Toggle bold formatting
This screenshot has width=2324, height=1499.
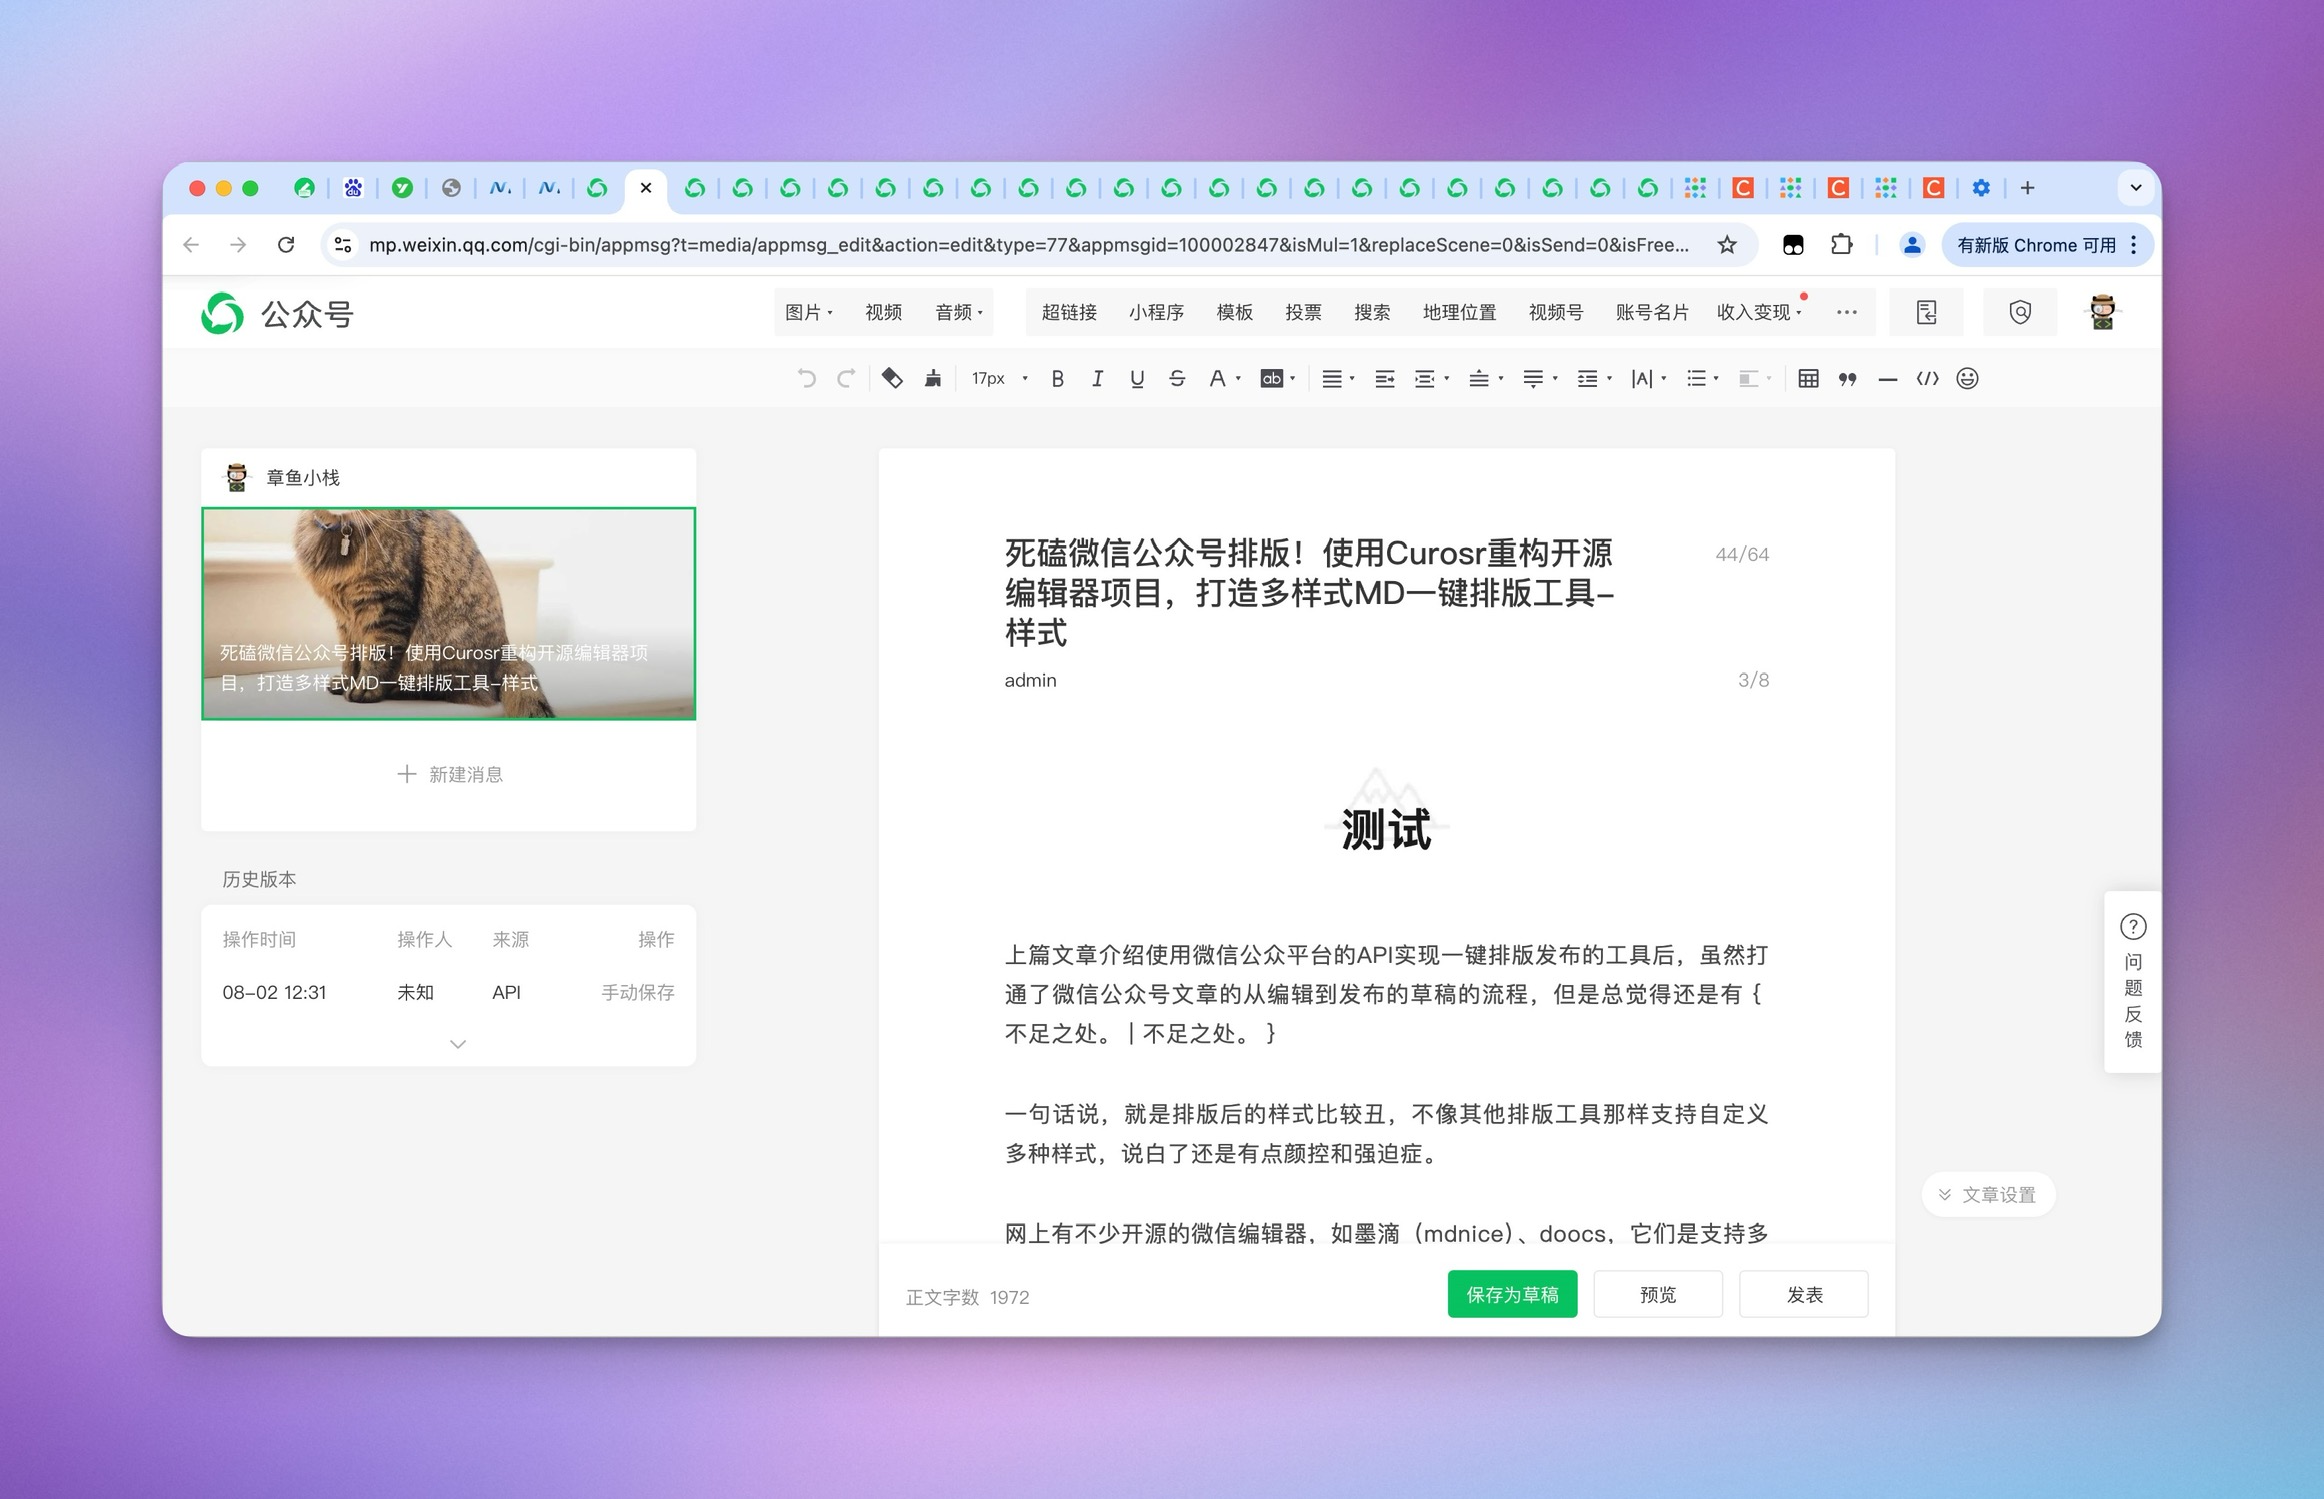tap(1057, 378)
